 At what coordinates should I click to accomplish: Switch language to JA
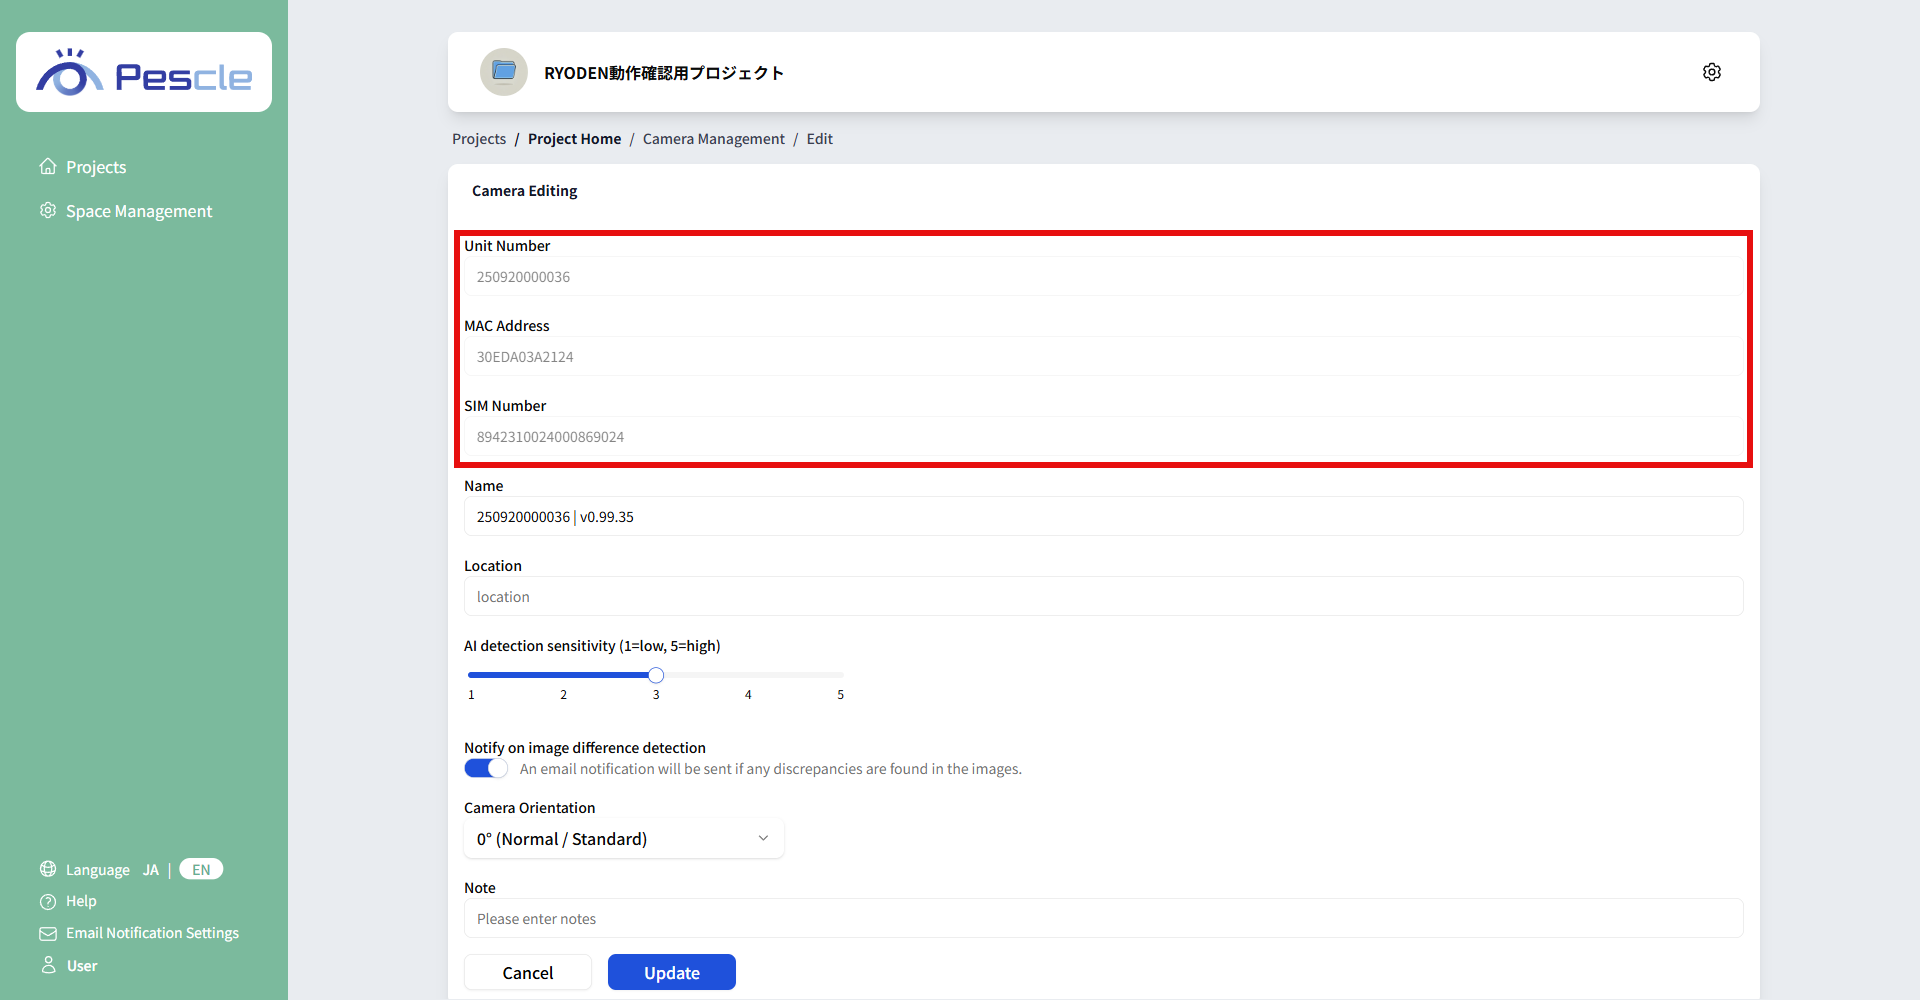click(150, 870)
